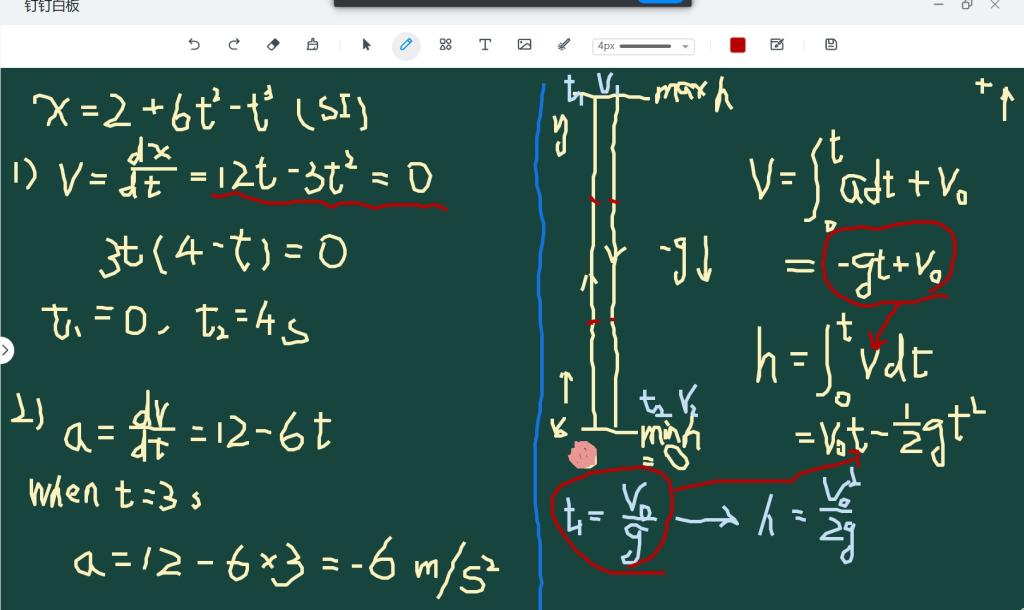Expand the left side panel arrow

coord(6,350)
